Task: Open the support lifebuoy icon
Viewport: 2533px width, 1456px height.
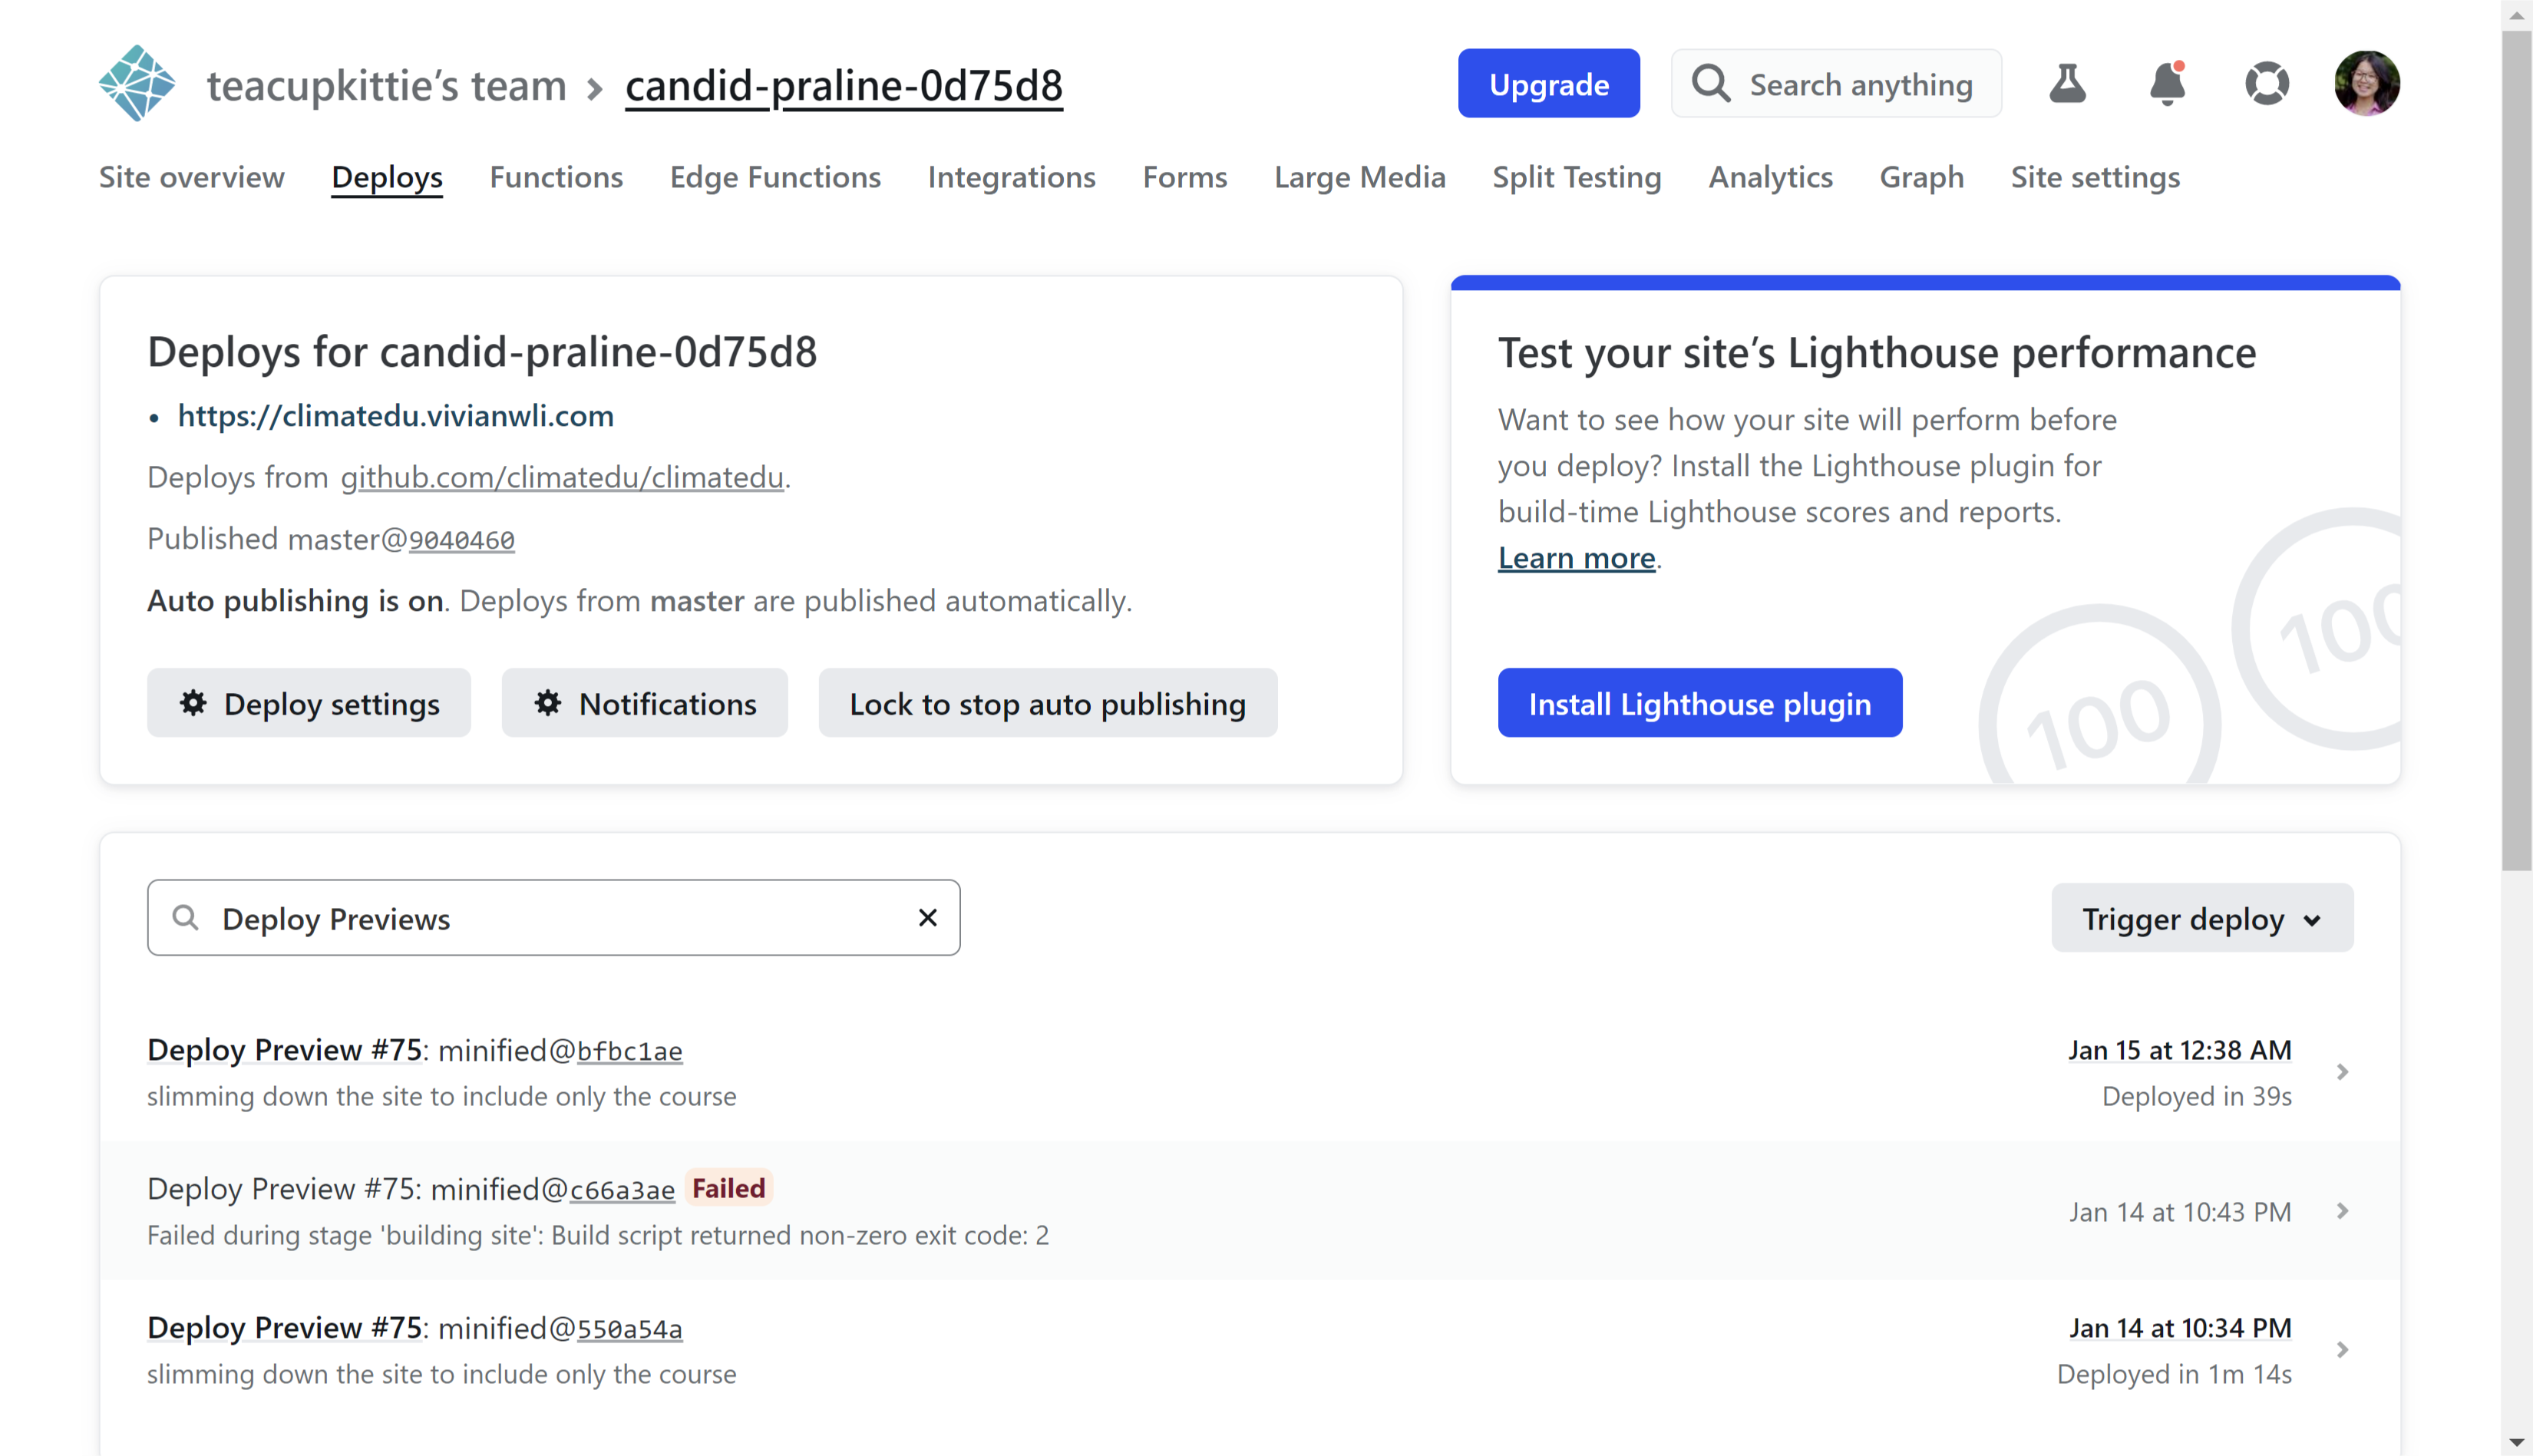Action: 2267,83
